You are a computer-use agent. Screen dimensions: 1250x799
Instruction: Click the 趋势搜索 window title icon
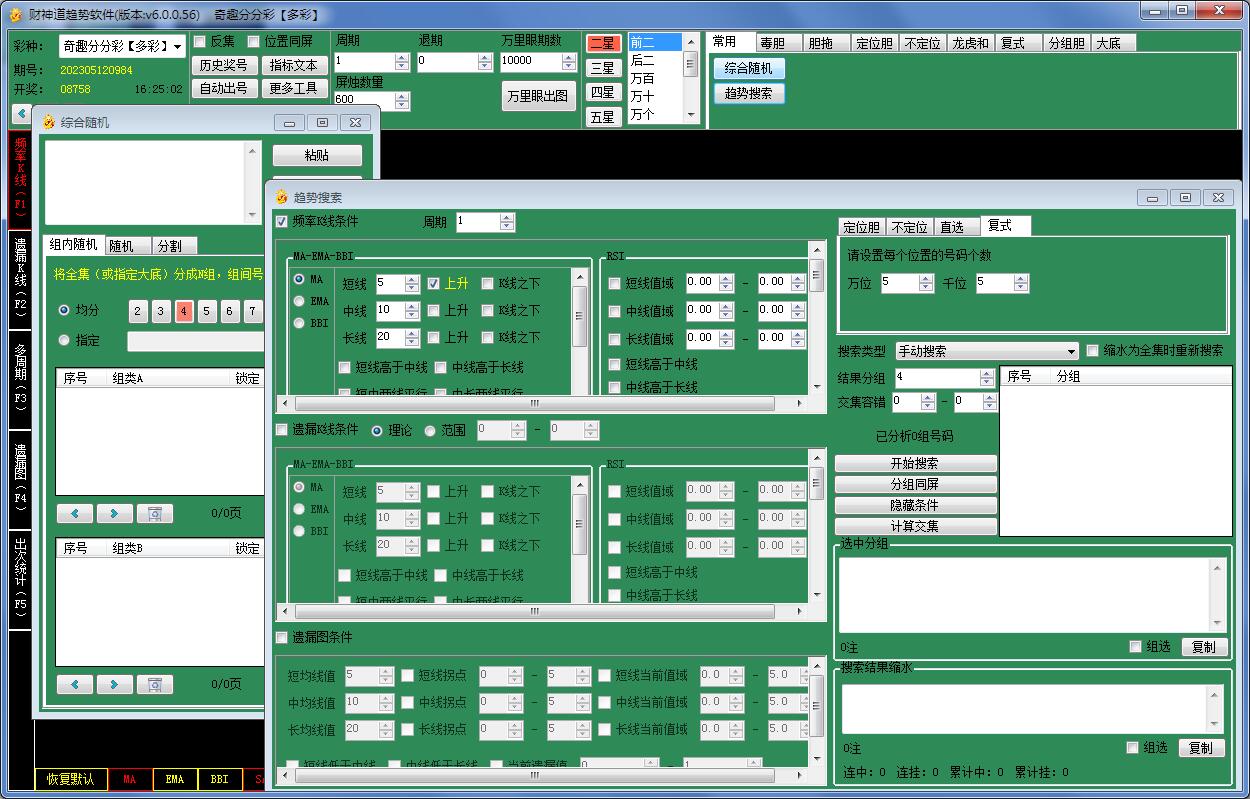[x=281, y=198]
